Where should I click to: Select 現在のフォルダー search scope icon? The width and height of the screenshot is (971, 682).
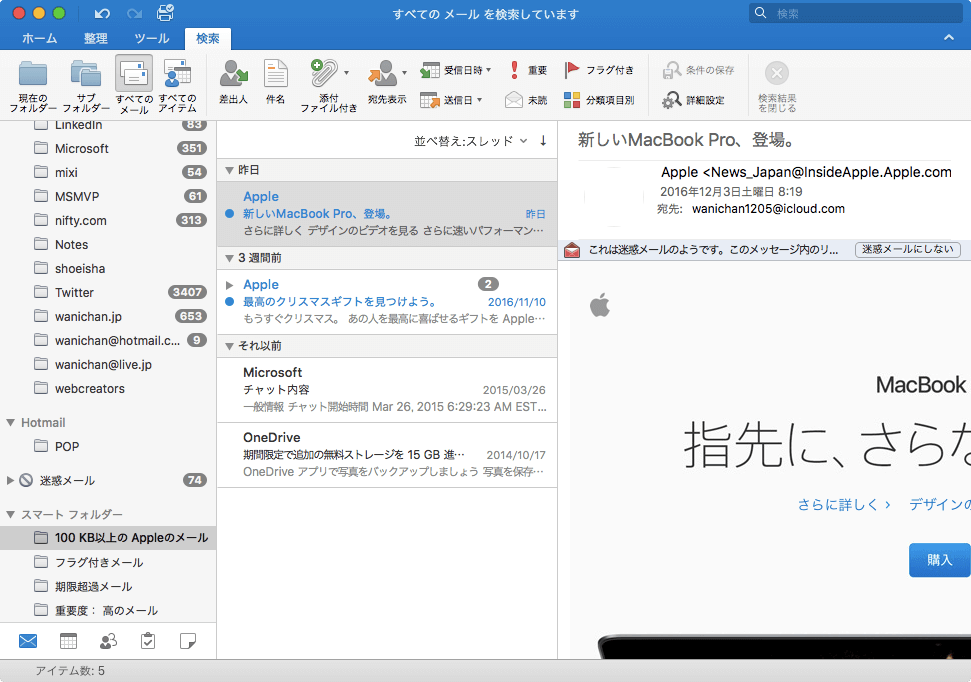(33, 74)
